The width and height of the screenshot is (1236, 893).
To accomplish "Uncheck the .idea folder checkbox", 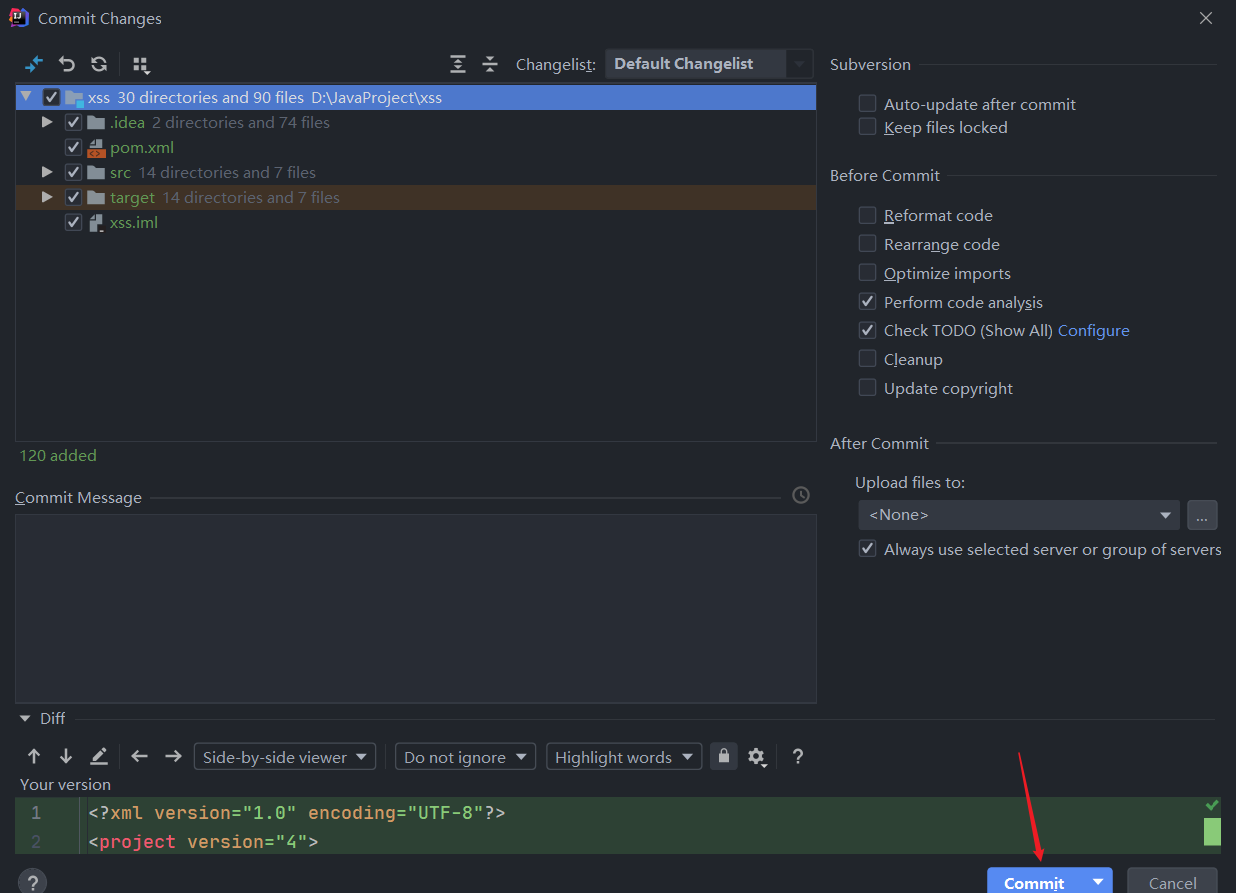I will (73, 123).
